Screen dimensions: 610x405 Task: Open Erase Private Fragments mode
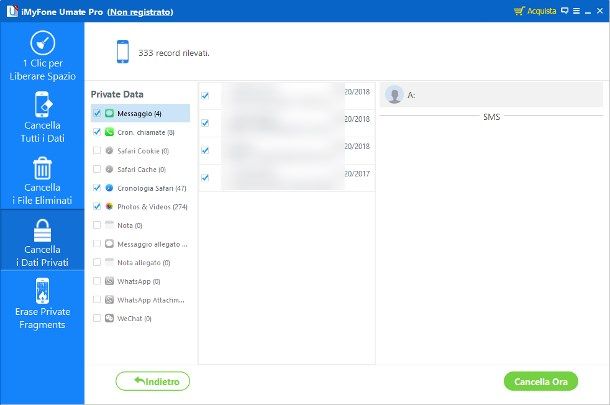(x=42, y=303)
